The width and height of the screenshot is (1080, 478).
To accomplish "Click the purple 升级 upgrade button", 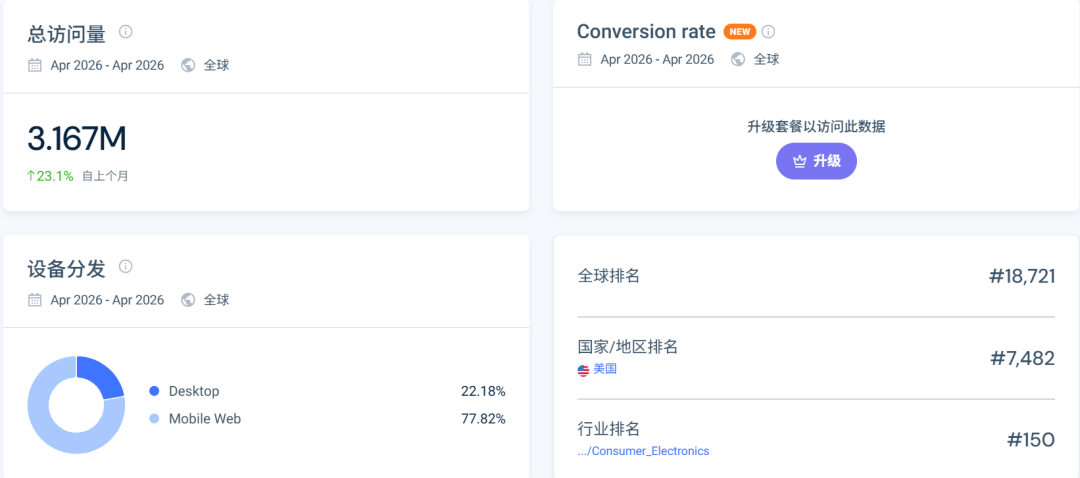I will click(x=816, y=161).
